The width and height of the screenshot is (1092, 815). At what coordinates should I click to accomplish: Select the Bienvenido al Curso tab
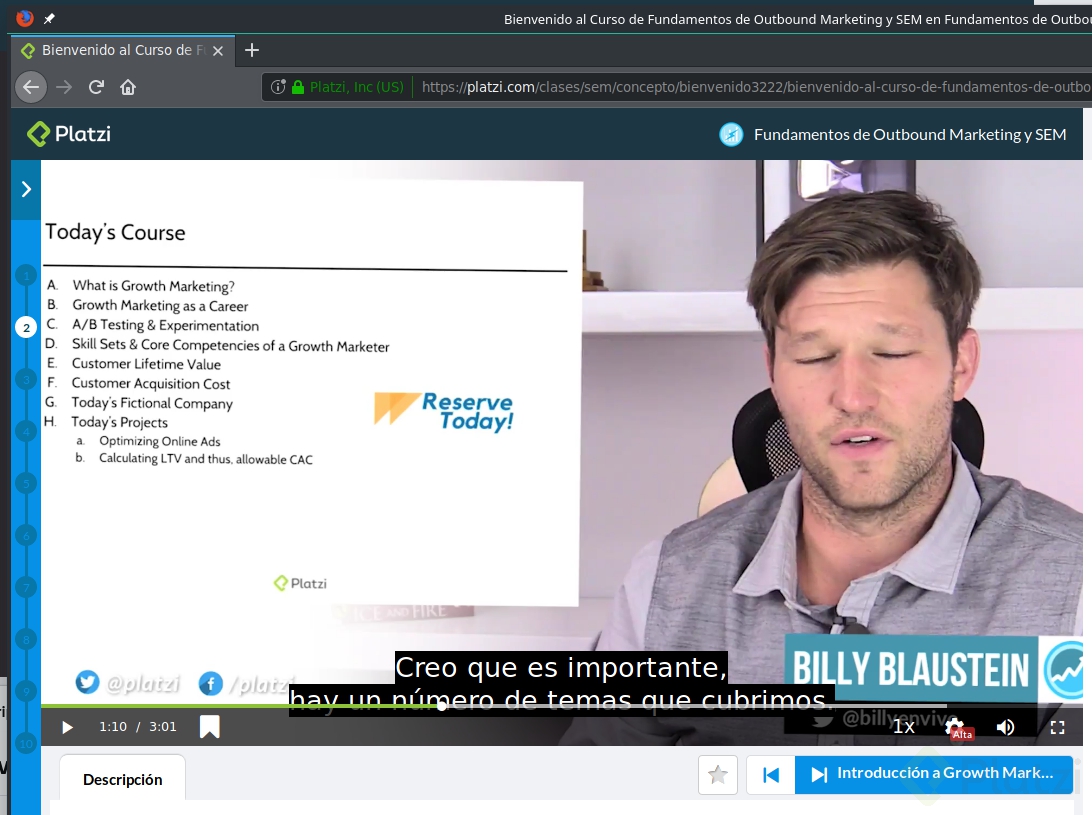point(123,50)
